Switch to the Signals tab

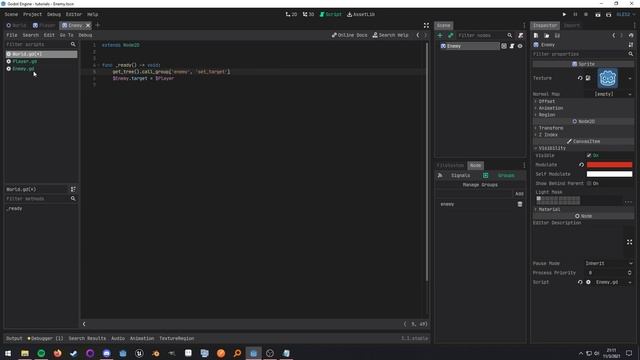(x=460, y=176)
